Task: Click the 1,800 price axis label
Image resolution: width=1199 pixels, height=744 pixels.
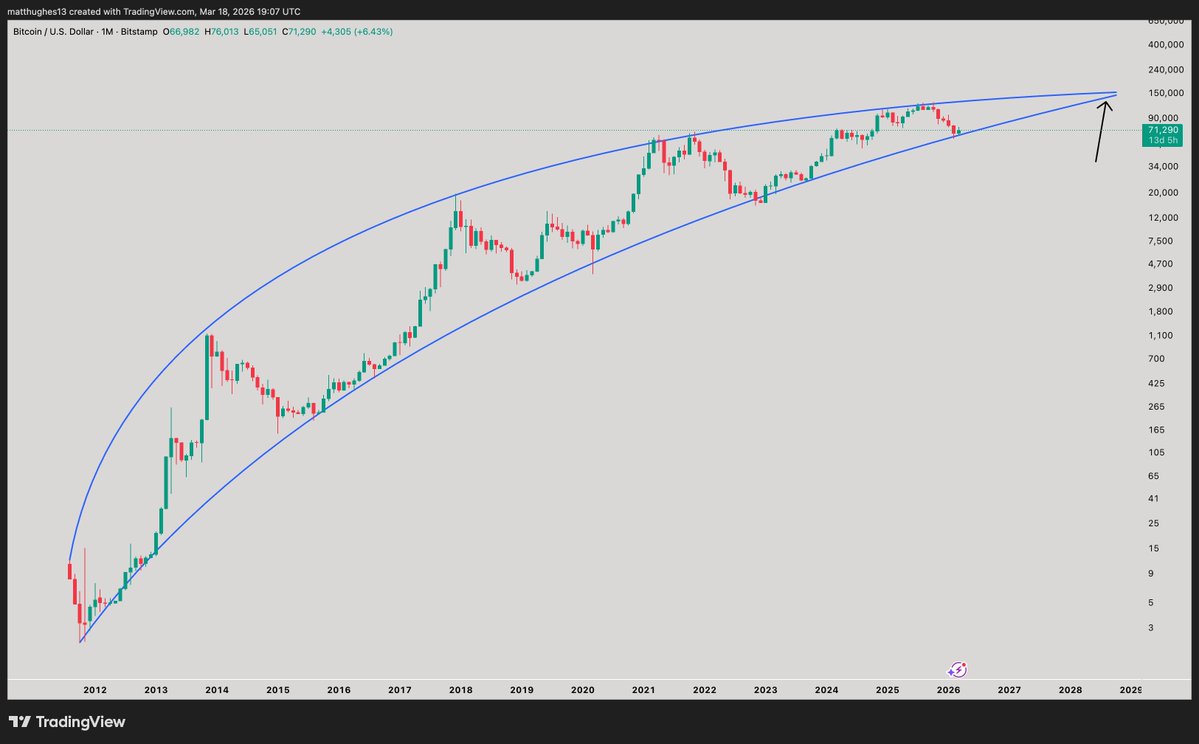Action: 1160,311
